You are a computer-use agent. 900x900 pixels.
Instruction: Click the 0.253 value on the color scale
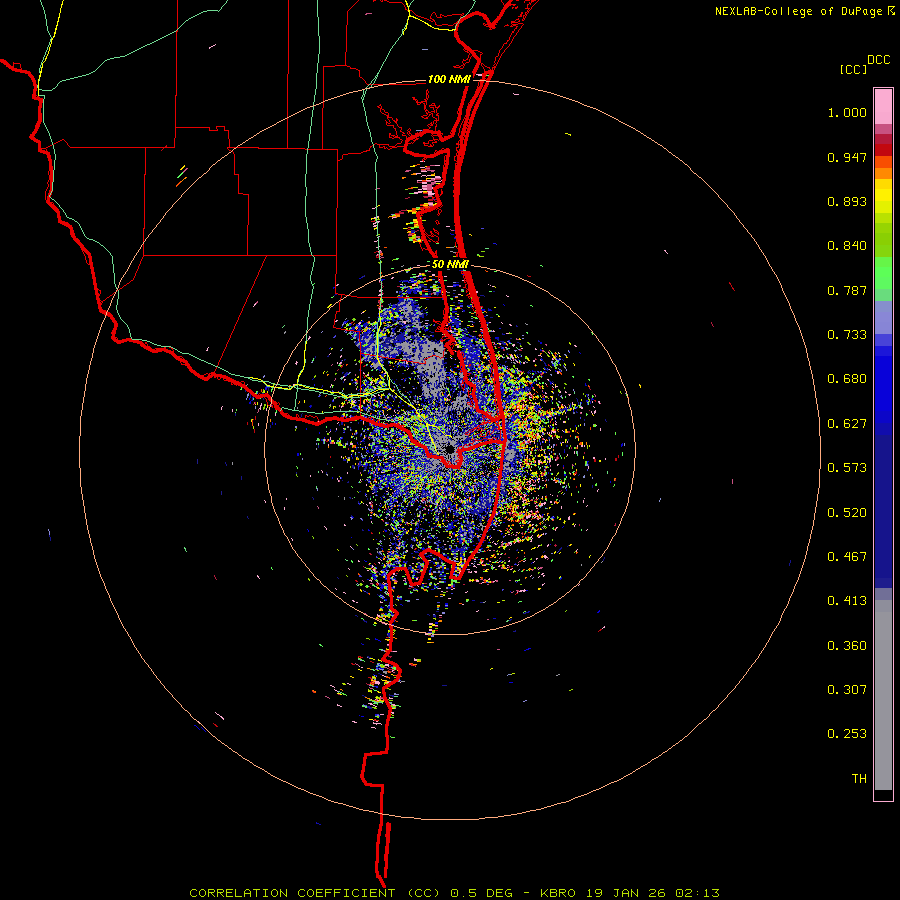coord(847,734)
